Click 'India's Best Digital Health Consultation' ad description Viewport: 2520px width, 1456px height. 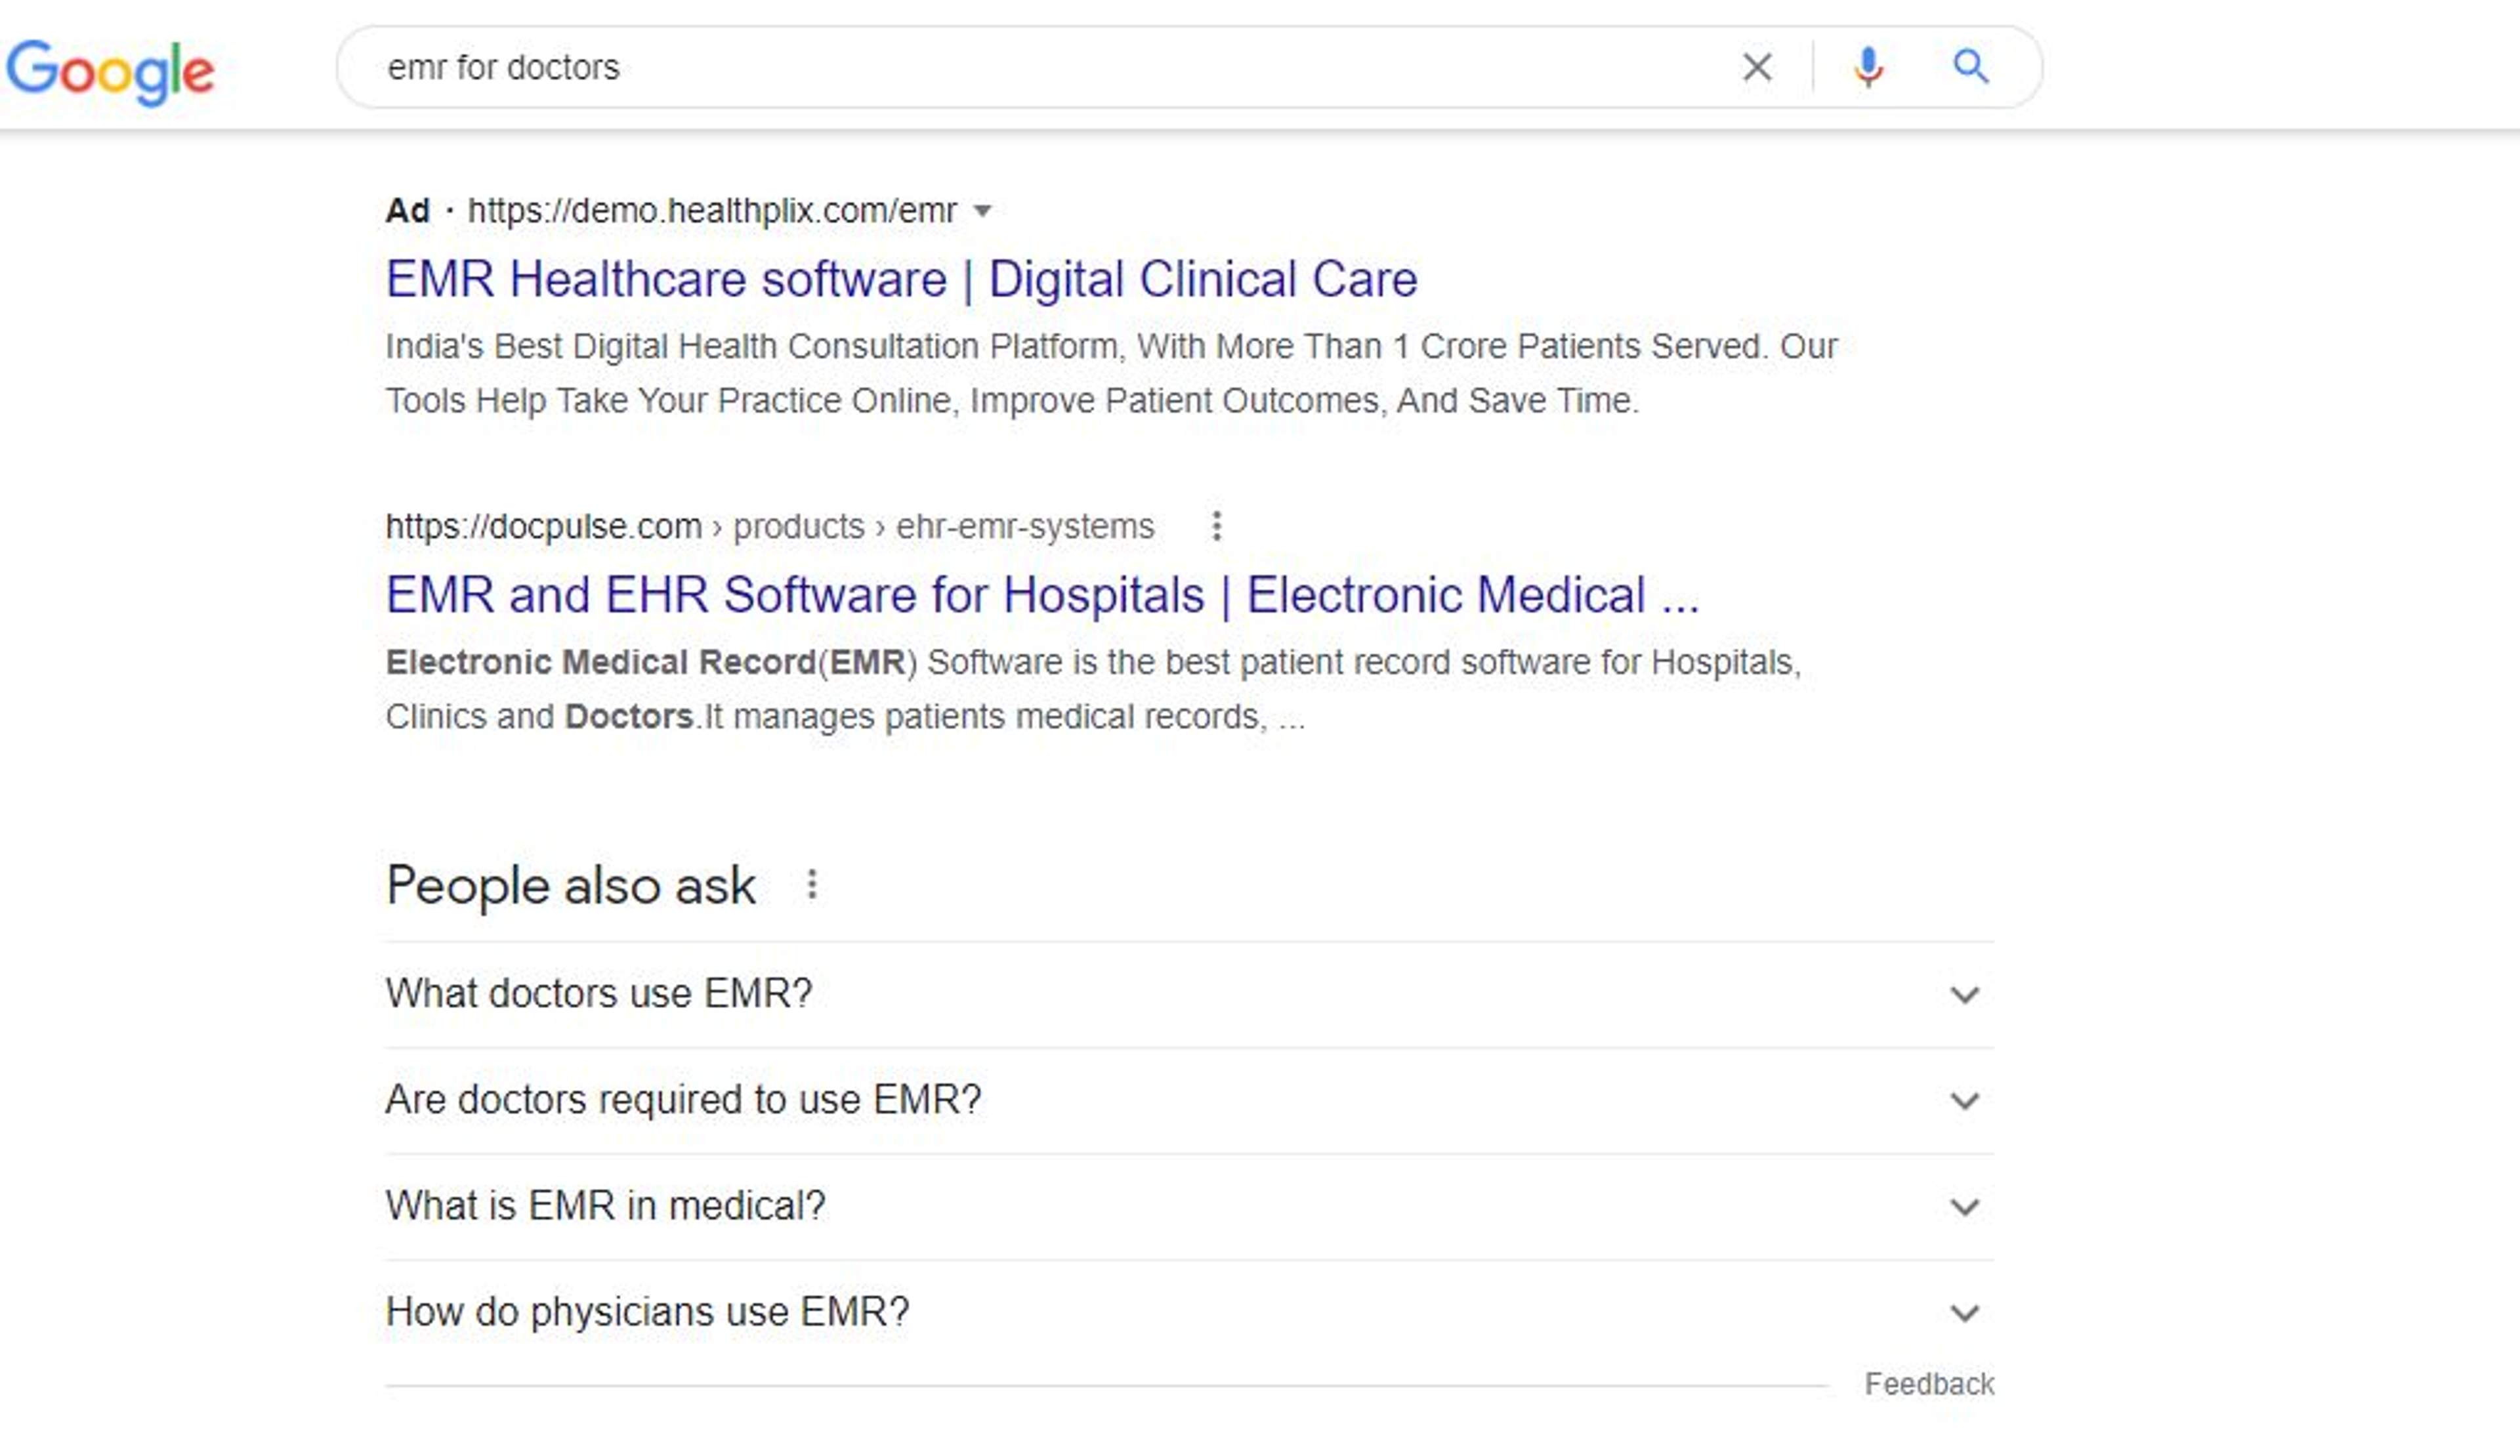pyautogui.click(x=1111, y=373)
